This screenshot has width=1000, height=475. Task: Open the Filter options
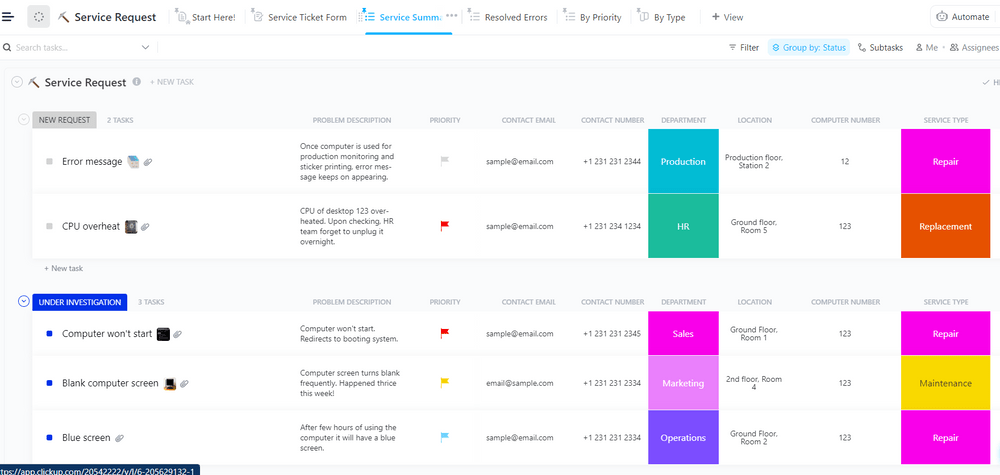pos(743,47)
